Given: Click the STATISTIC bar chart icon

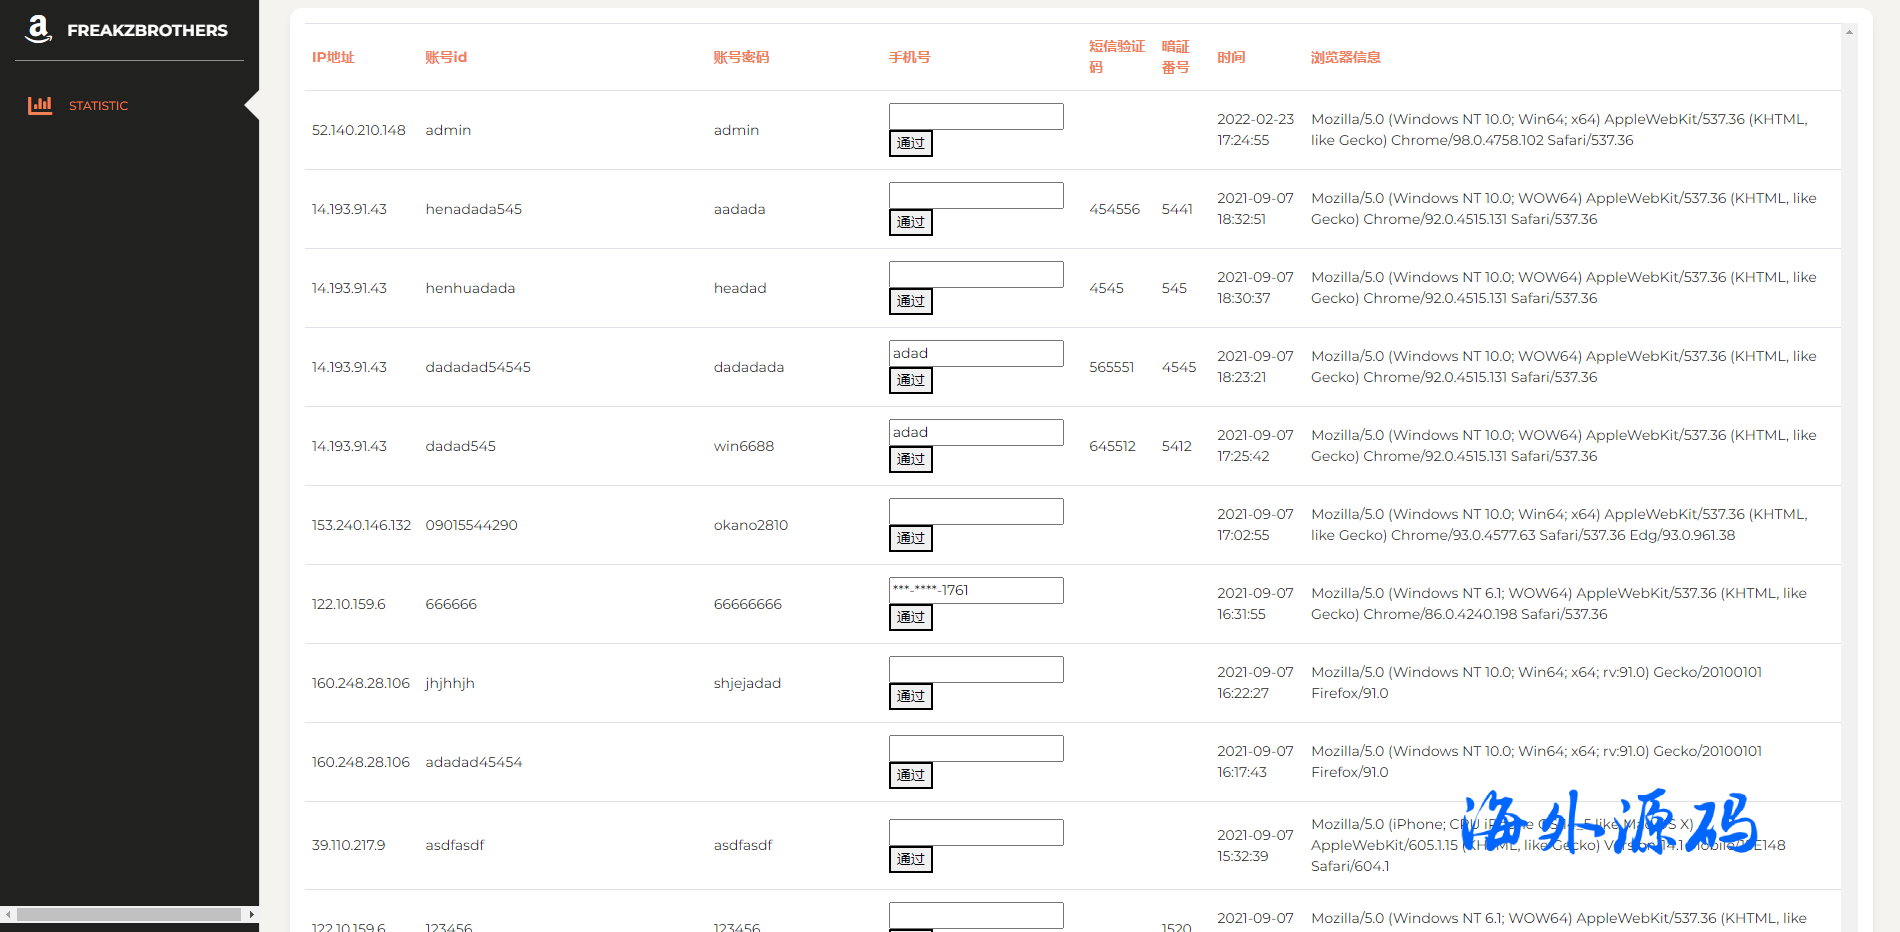Looking at the screenshot, I should pyautogui.click(x=40, y=105).
